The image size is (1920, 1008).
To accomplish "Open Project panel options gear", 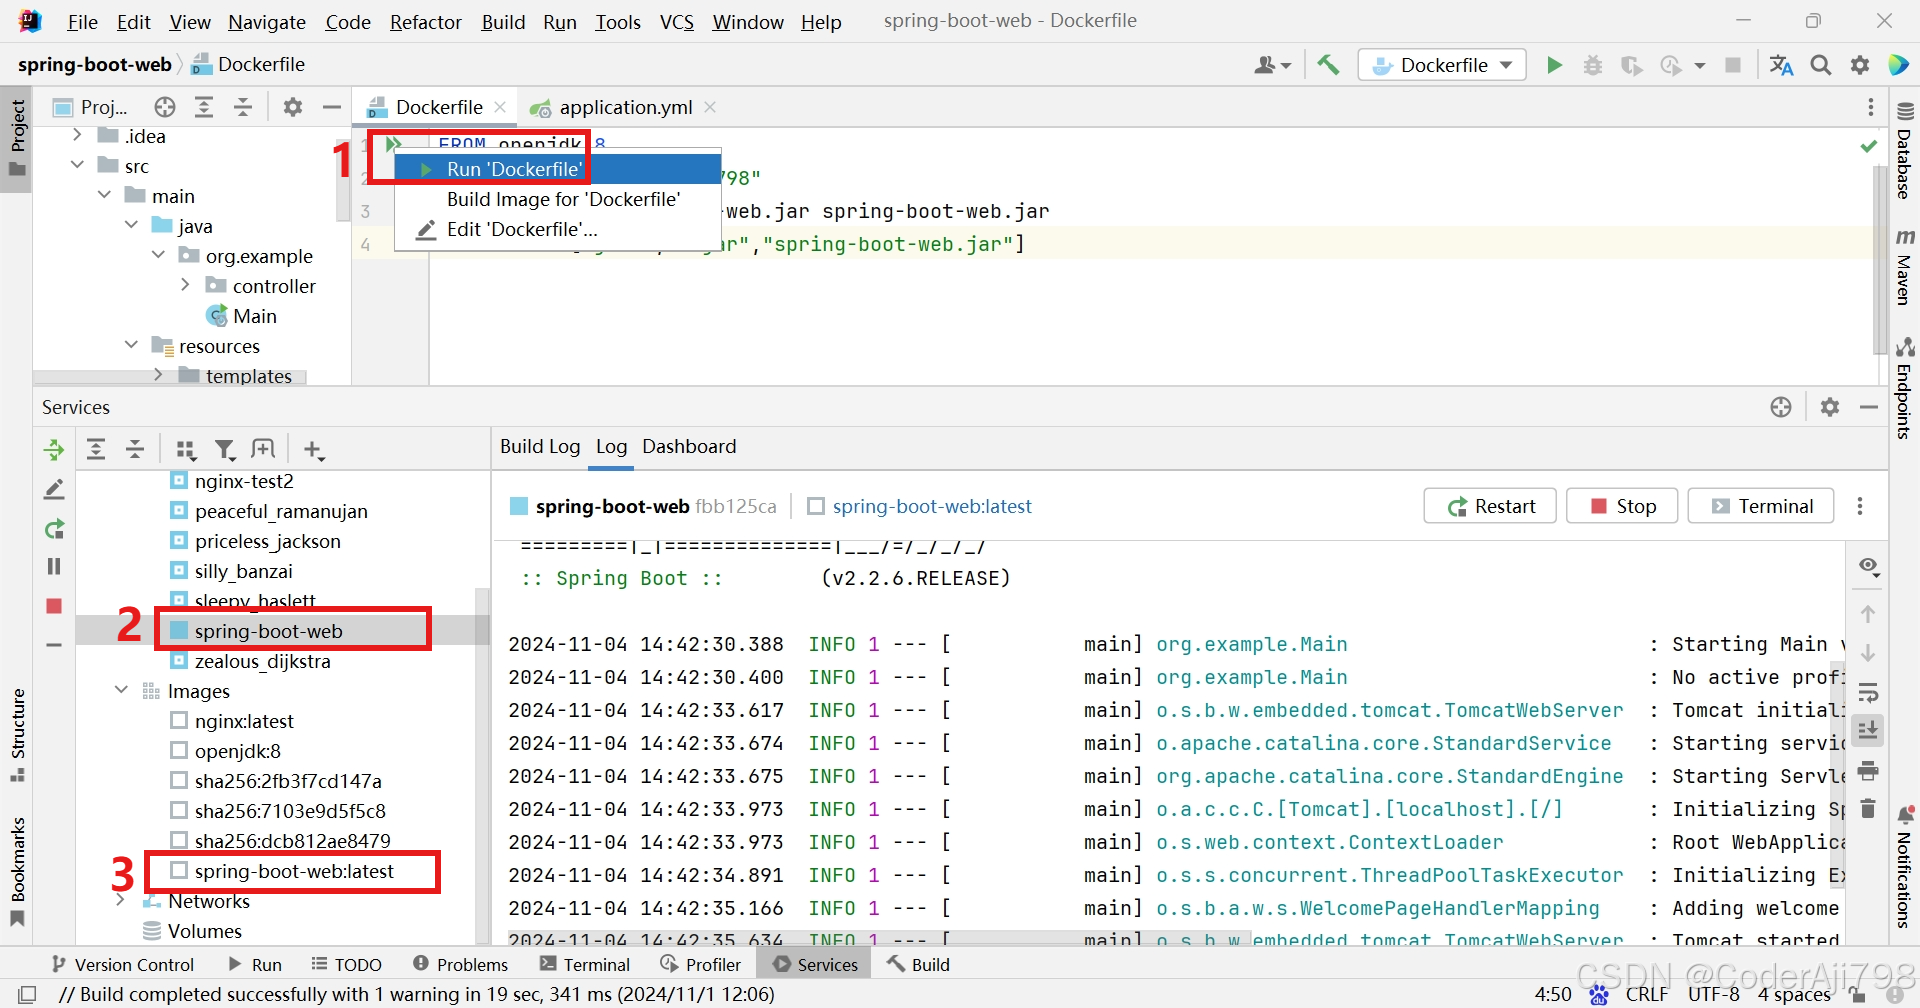I will point(292,107).
